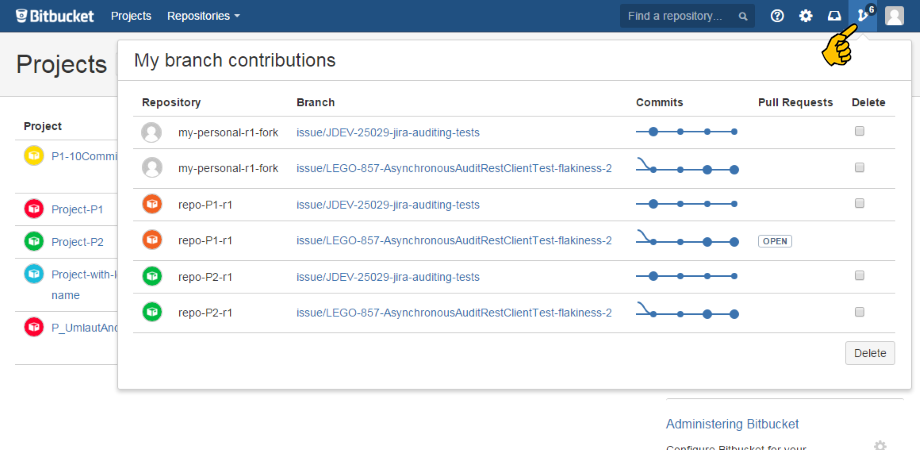Click the My branch contributions heading

[235, 60]
